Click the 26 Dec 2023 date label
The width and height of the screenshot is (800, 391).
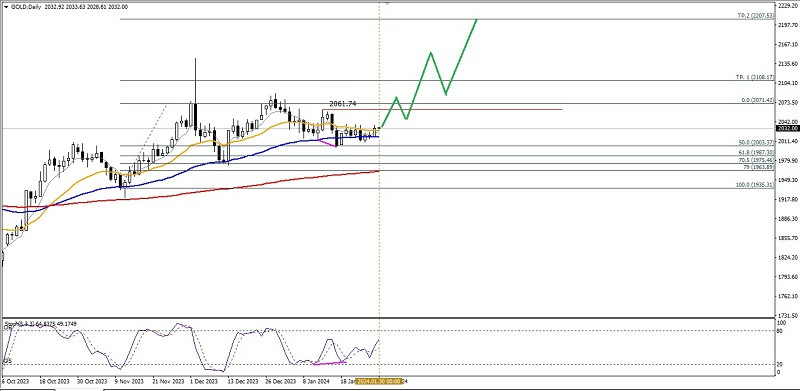[x=282, y=381]
